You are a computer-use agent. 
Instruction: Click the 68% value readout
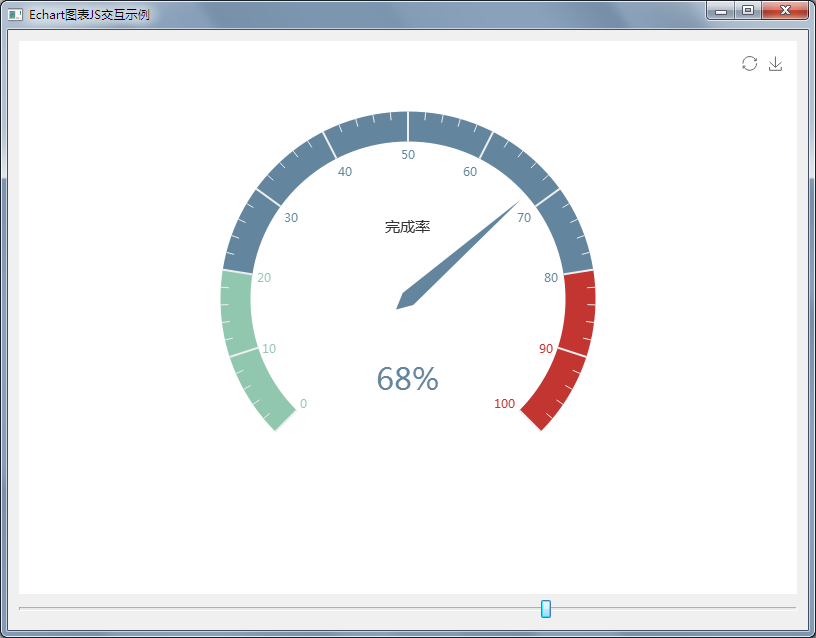click(x=407, y=379)
